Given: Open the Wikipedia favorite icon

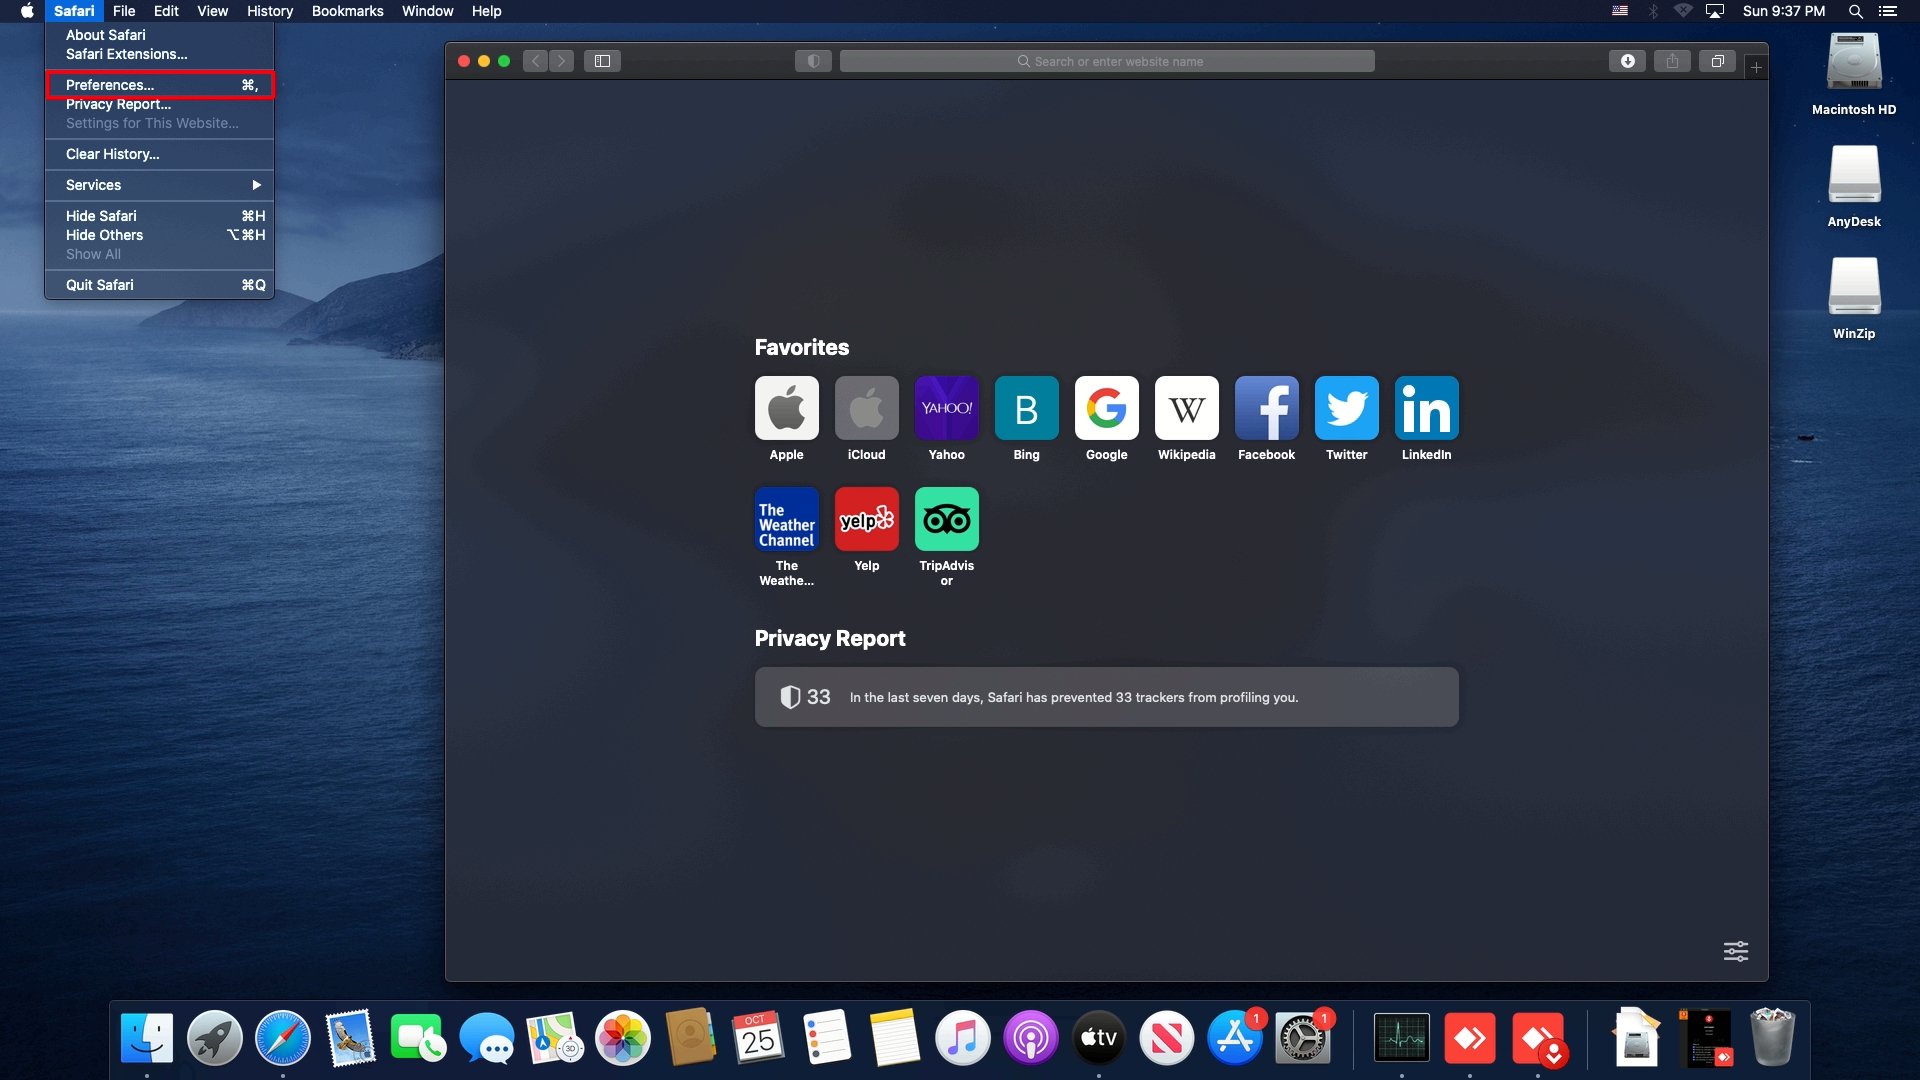Looking at the screenshot, I should 1186,408.
